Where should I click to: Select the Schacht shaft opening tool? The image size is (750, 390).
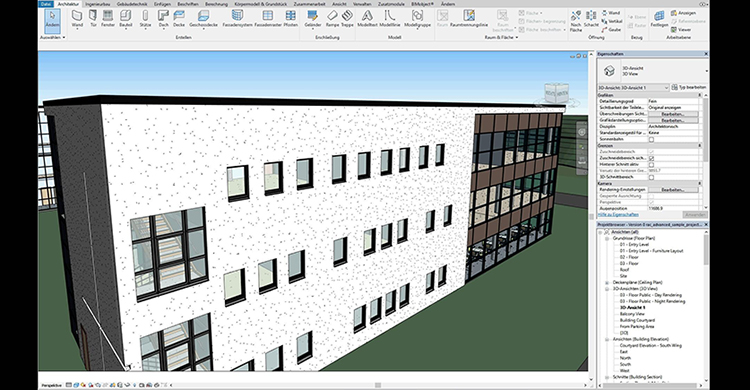coord(591,19)
